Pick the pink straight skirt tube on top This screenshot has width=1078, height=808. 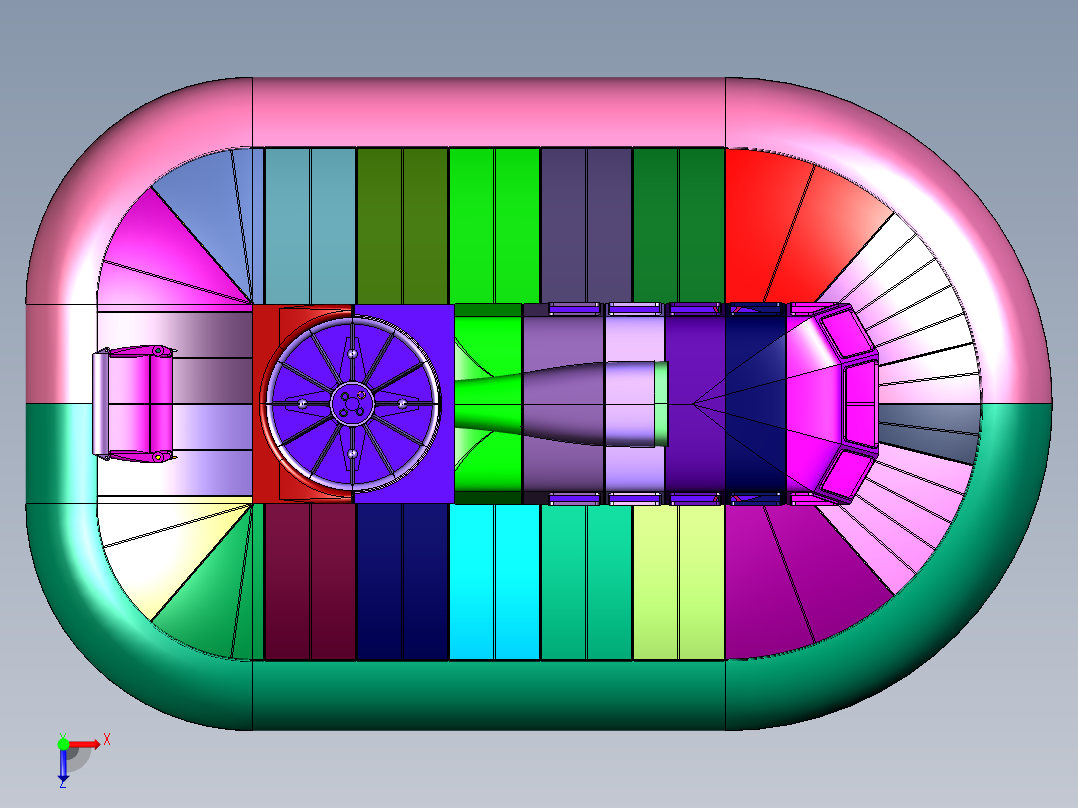[x=489, y=112]
